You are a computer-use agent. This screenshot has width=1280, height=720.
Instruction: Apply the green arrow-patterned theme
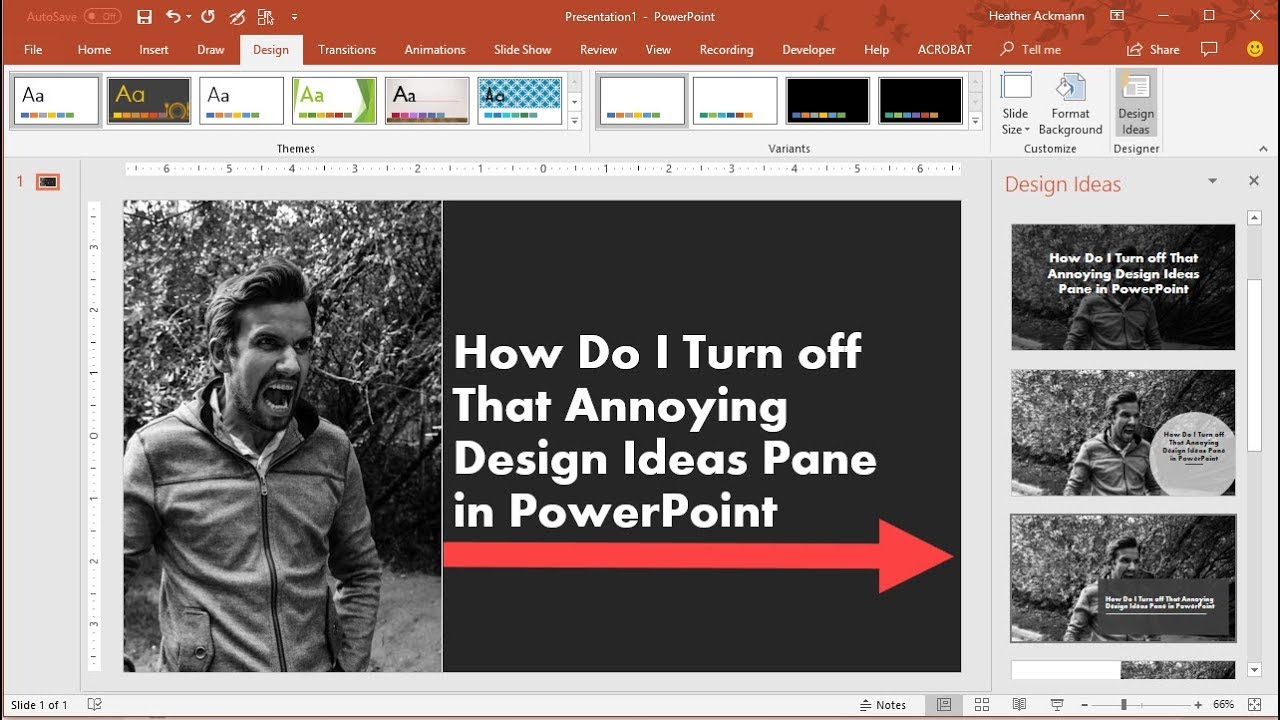[x=334, y=101]
